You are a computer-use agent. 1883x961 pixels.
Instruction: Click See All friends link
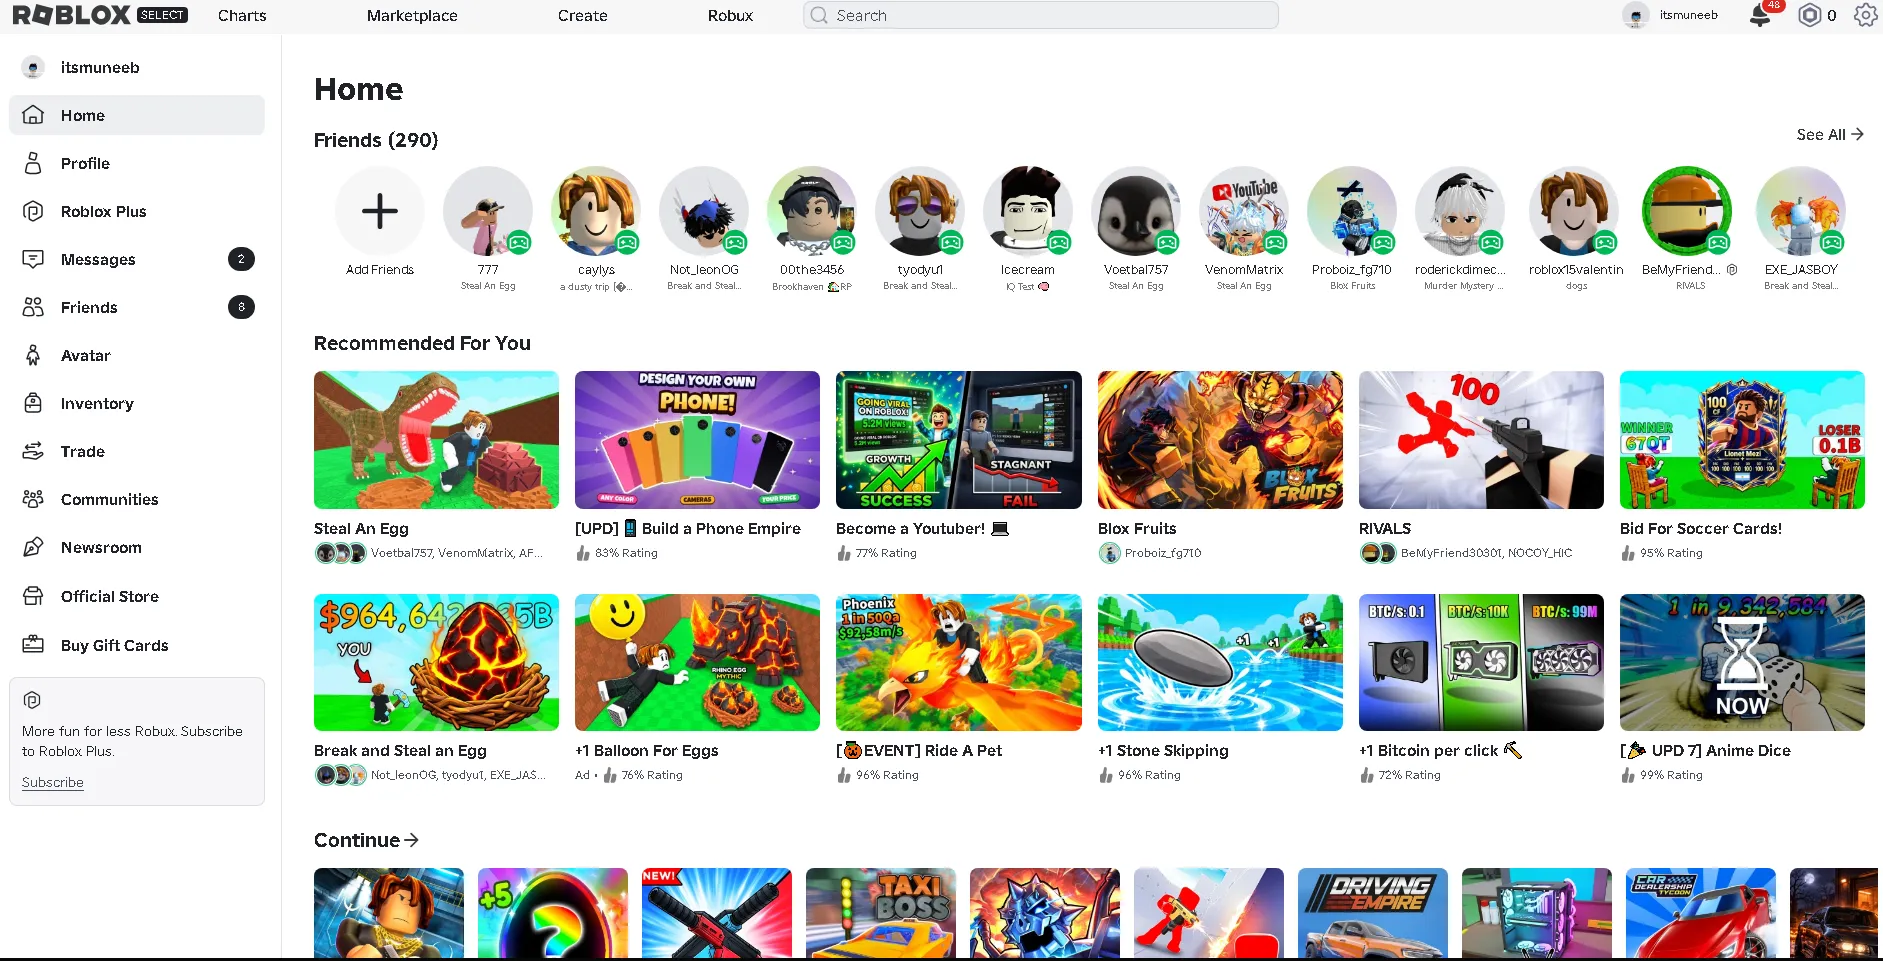pyautogui.click(x=1830, y=134)
